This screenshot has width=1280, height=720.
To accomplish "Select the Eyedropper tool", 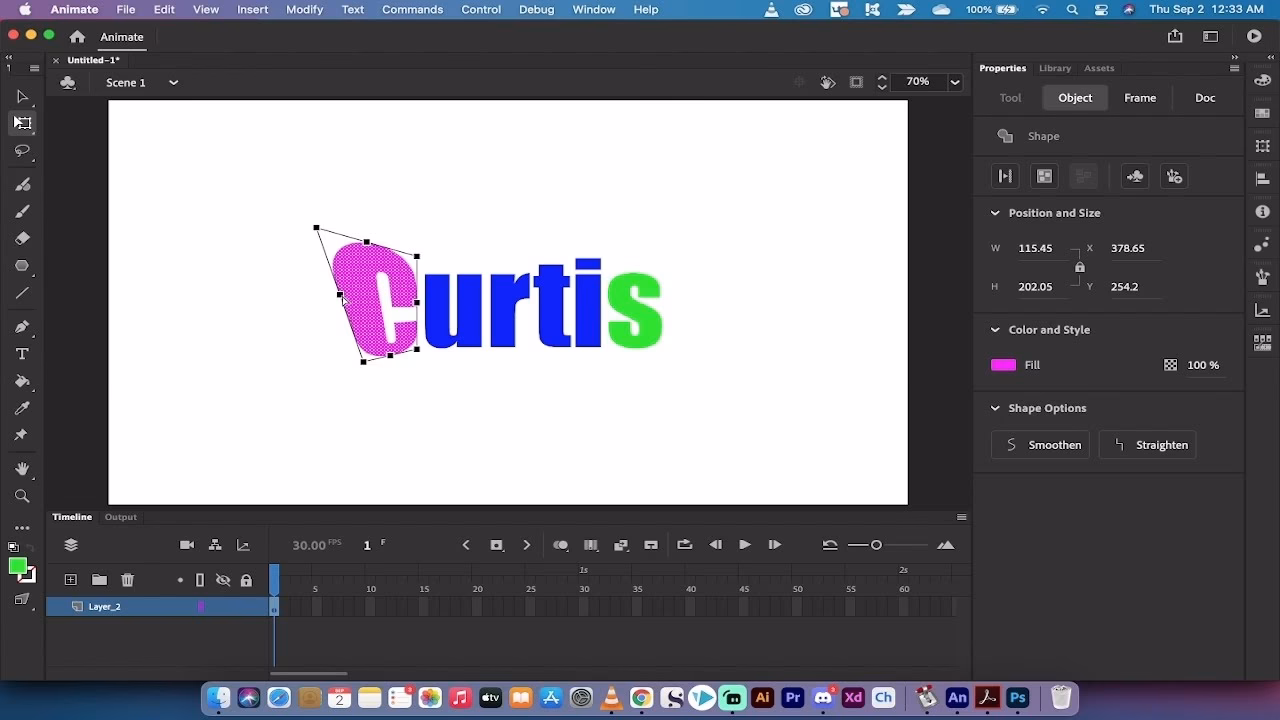I will point(22,408).
